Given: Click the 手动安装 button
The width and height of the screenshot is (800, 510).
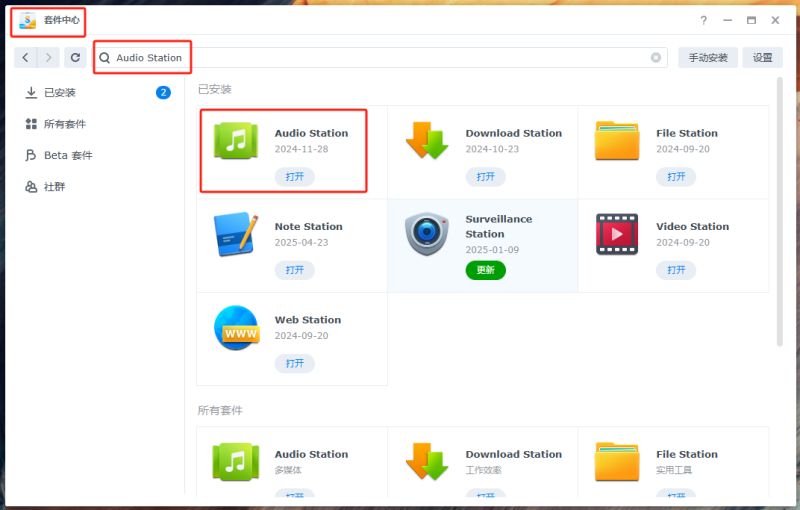Looking at the screenshot, I should click(x=708, y=58).
